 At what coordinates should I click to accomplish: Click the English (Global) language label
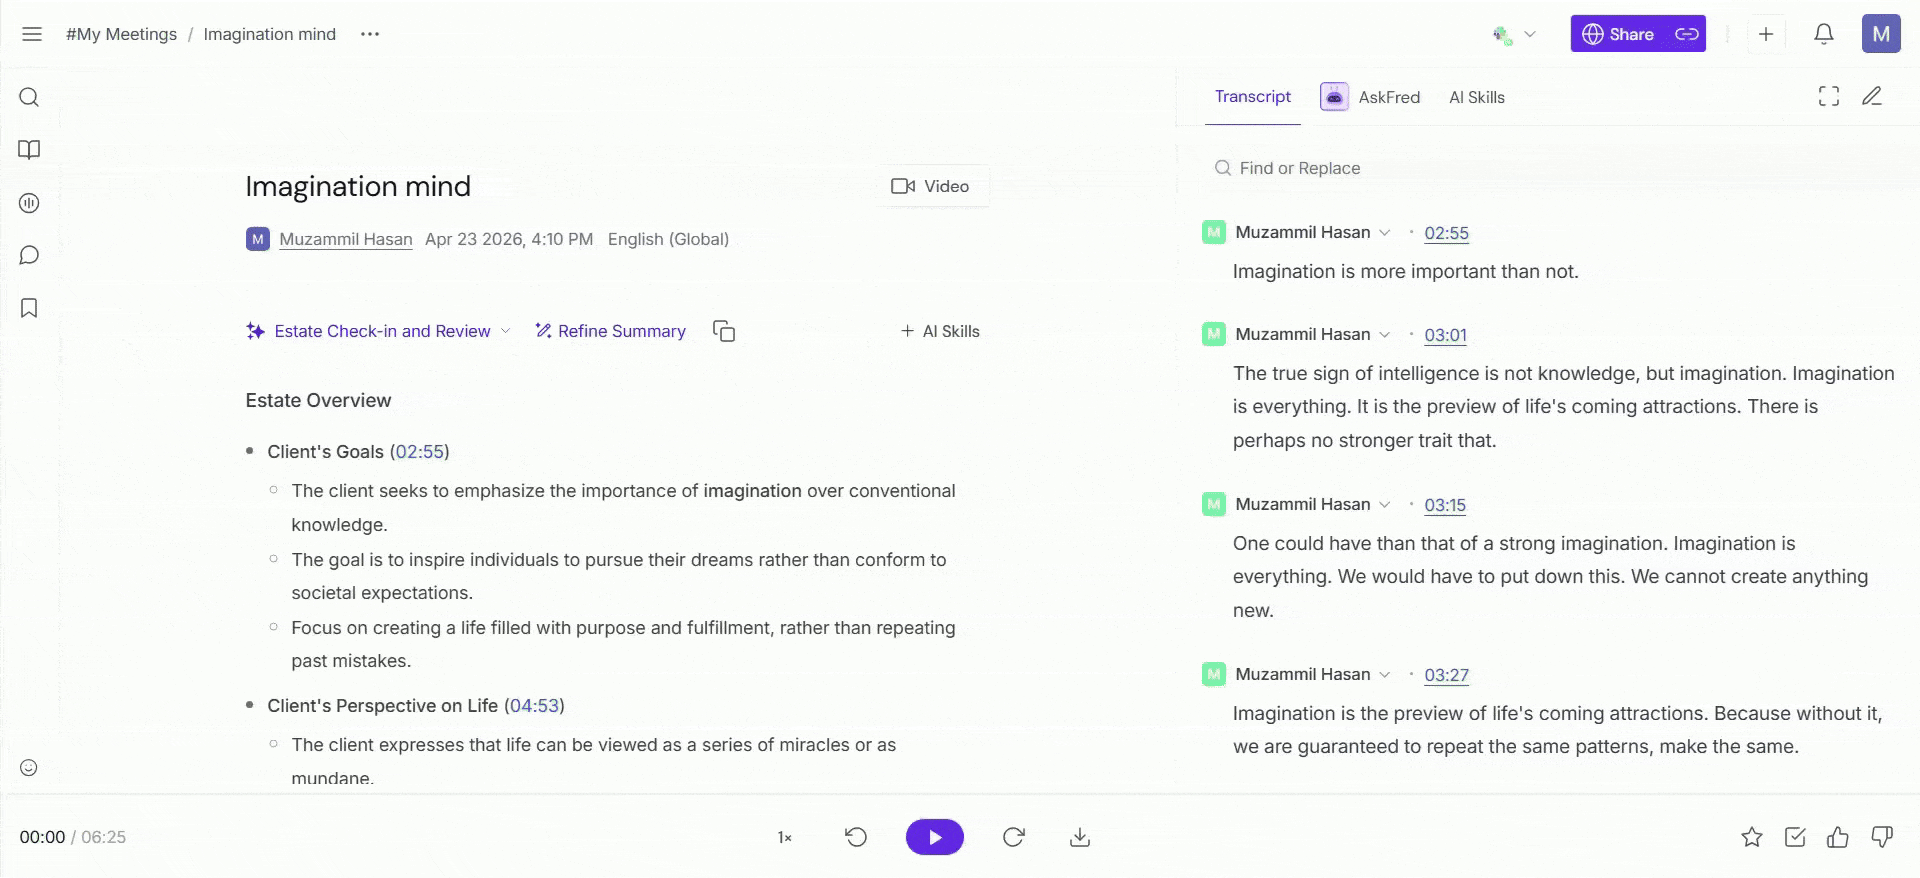click(x=668, y=239)
